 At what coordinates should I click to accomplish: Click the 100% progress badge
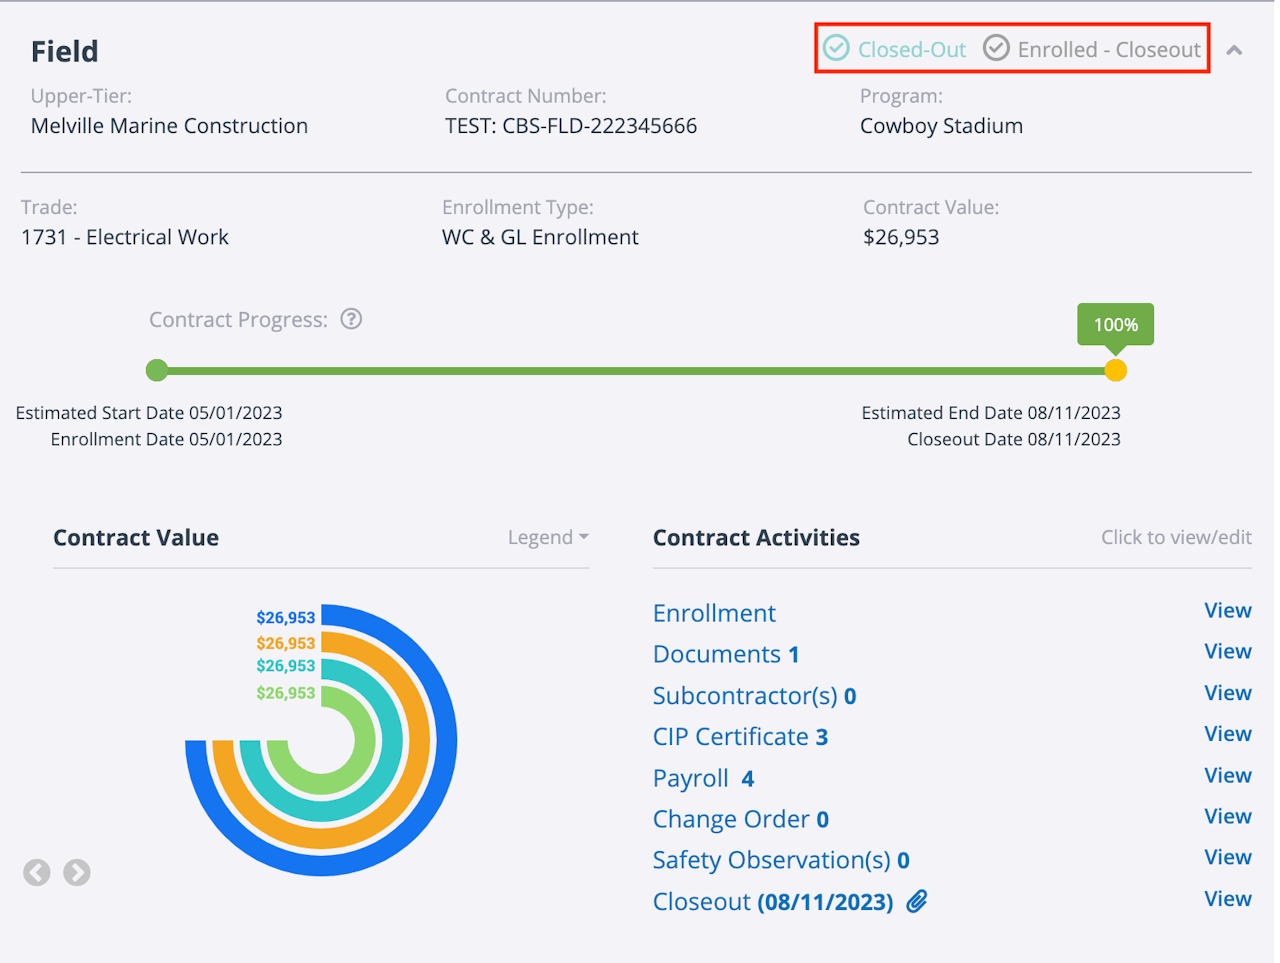1115,324
